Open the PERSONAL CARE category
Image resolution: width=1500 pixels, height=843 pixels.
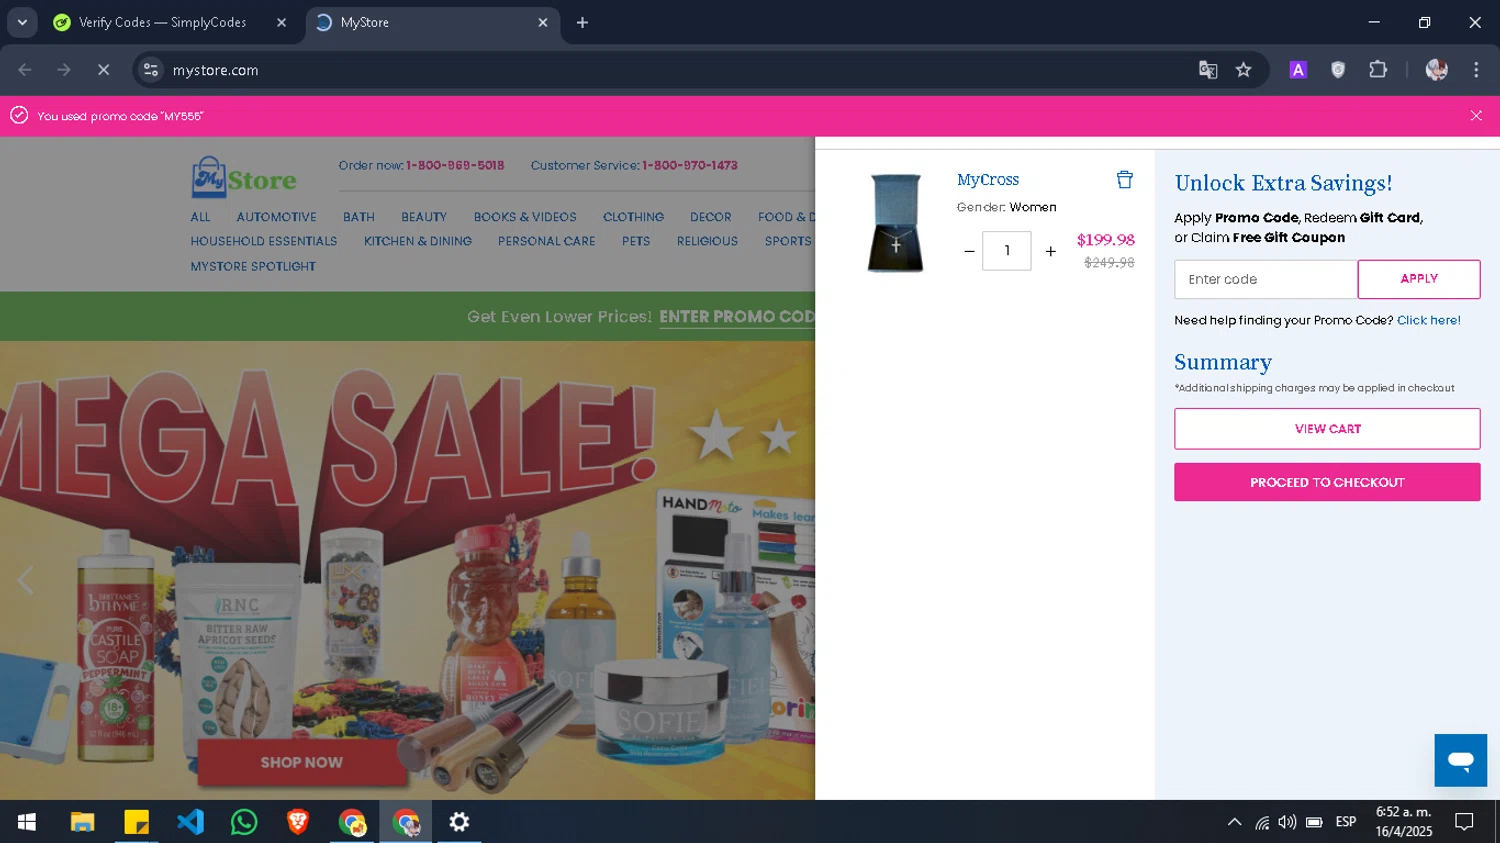coord(547,241)
